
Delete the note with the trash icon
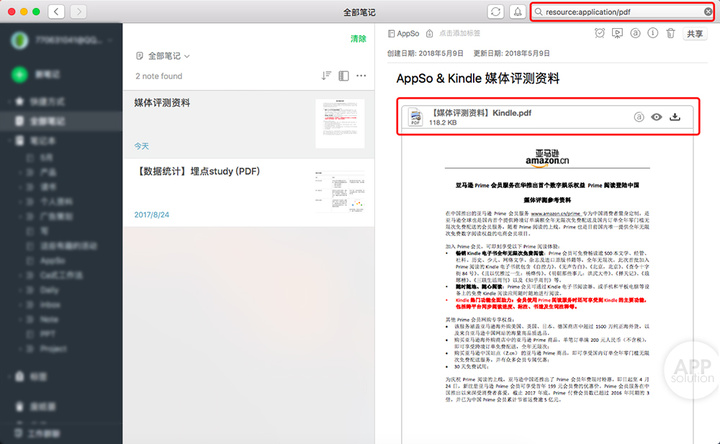coord(670,33)
